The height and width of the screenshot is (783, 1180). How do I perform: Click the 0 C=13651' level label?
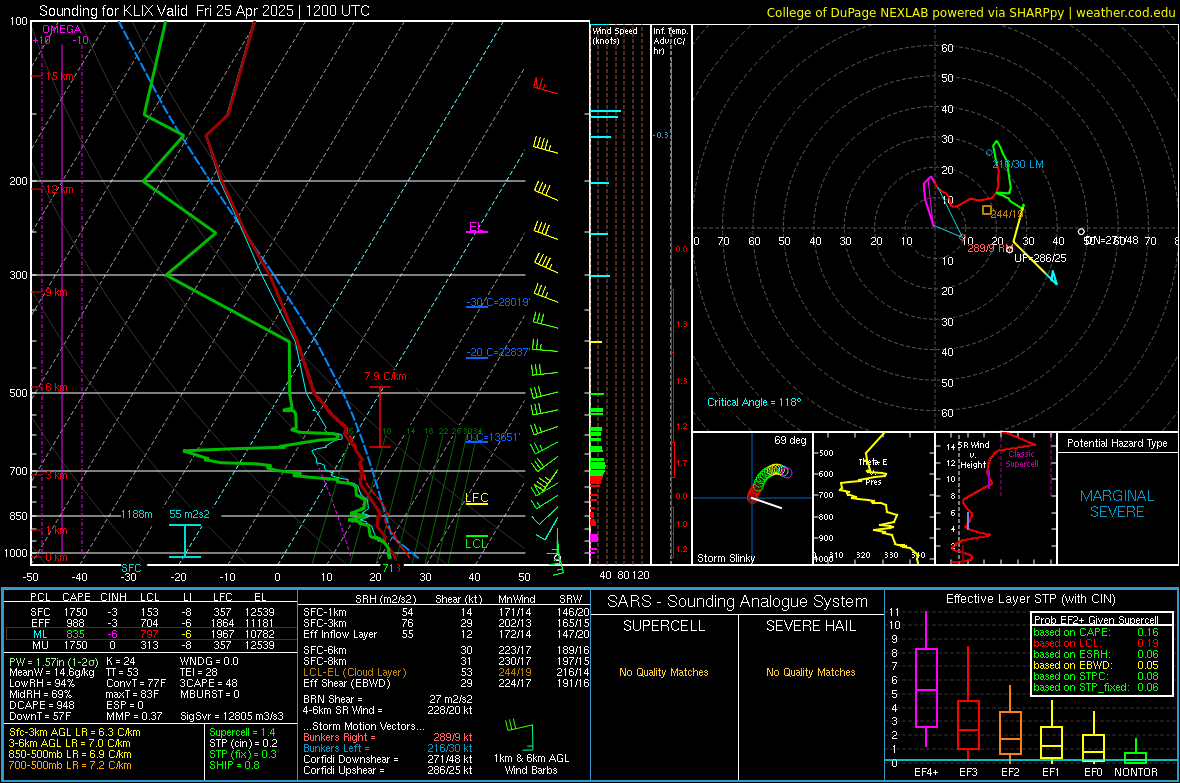[x=493, y=437]
